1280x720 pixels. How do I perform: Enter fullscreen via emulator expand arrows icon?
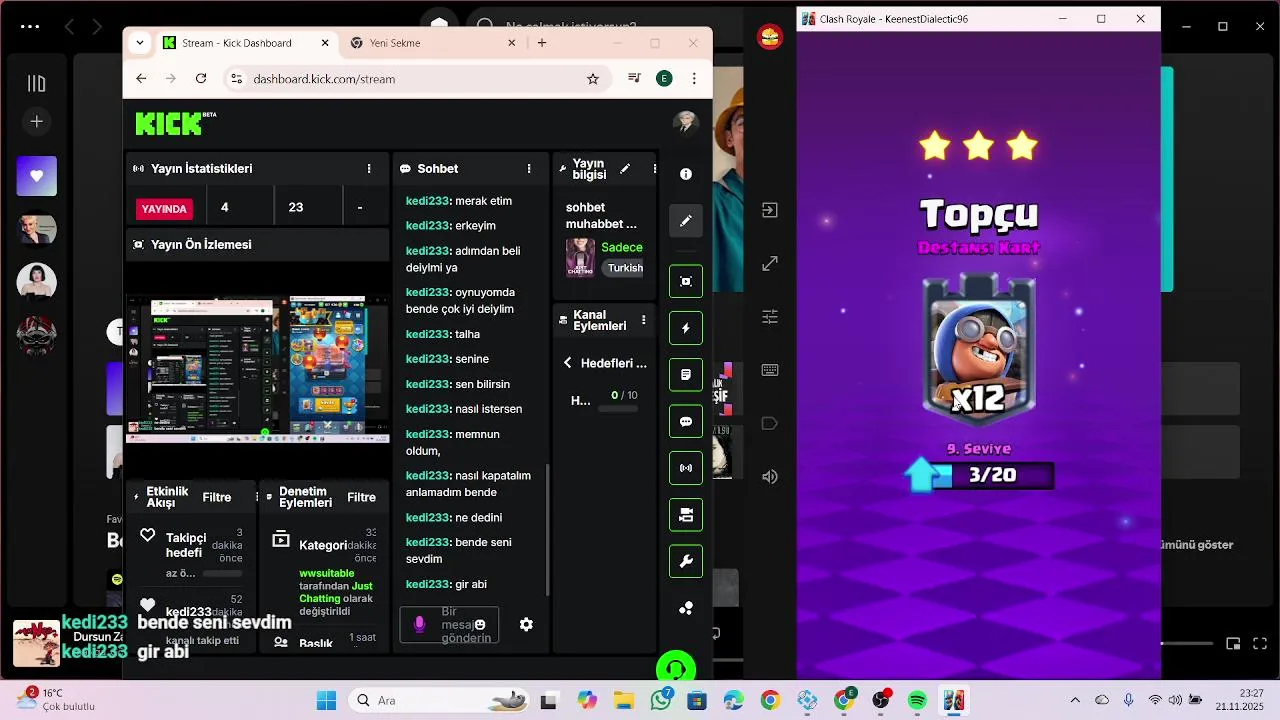tap(770, 264)
